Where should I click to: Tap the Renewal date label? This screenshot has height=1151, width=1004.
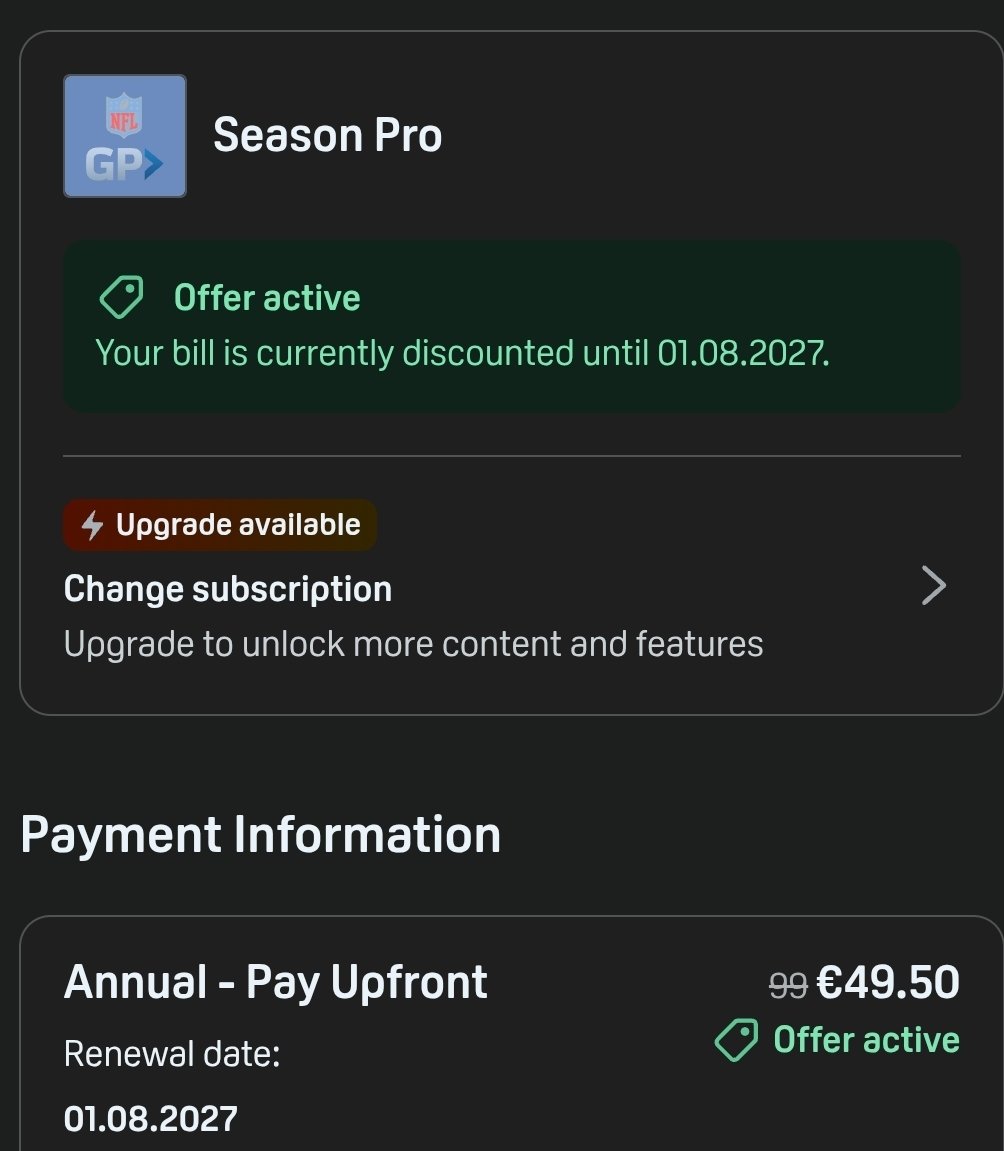tap(172, 1054)
